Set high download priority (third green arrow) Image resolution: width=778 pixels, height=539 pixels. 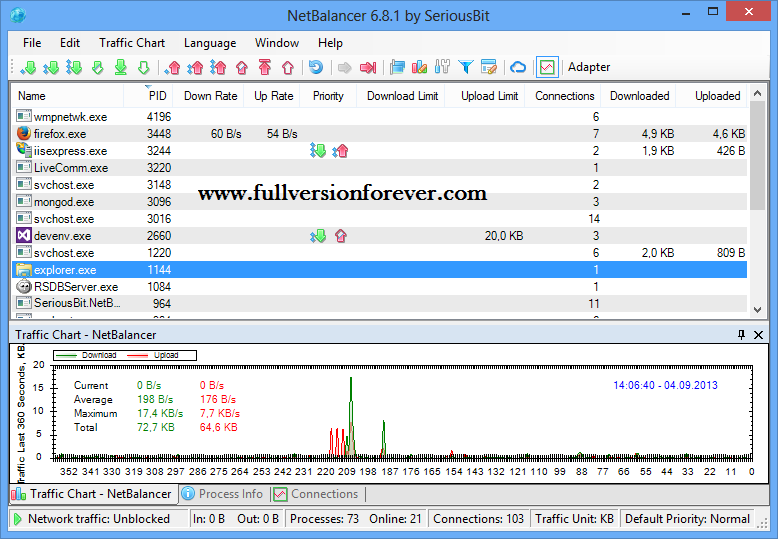coord(74,67)
